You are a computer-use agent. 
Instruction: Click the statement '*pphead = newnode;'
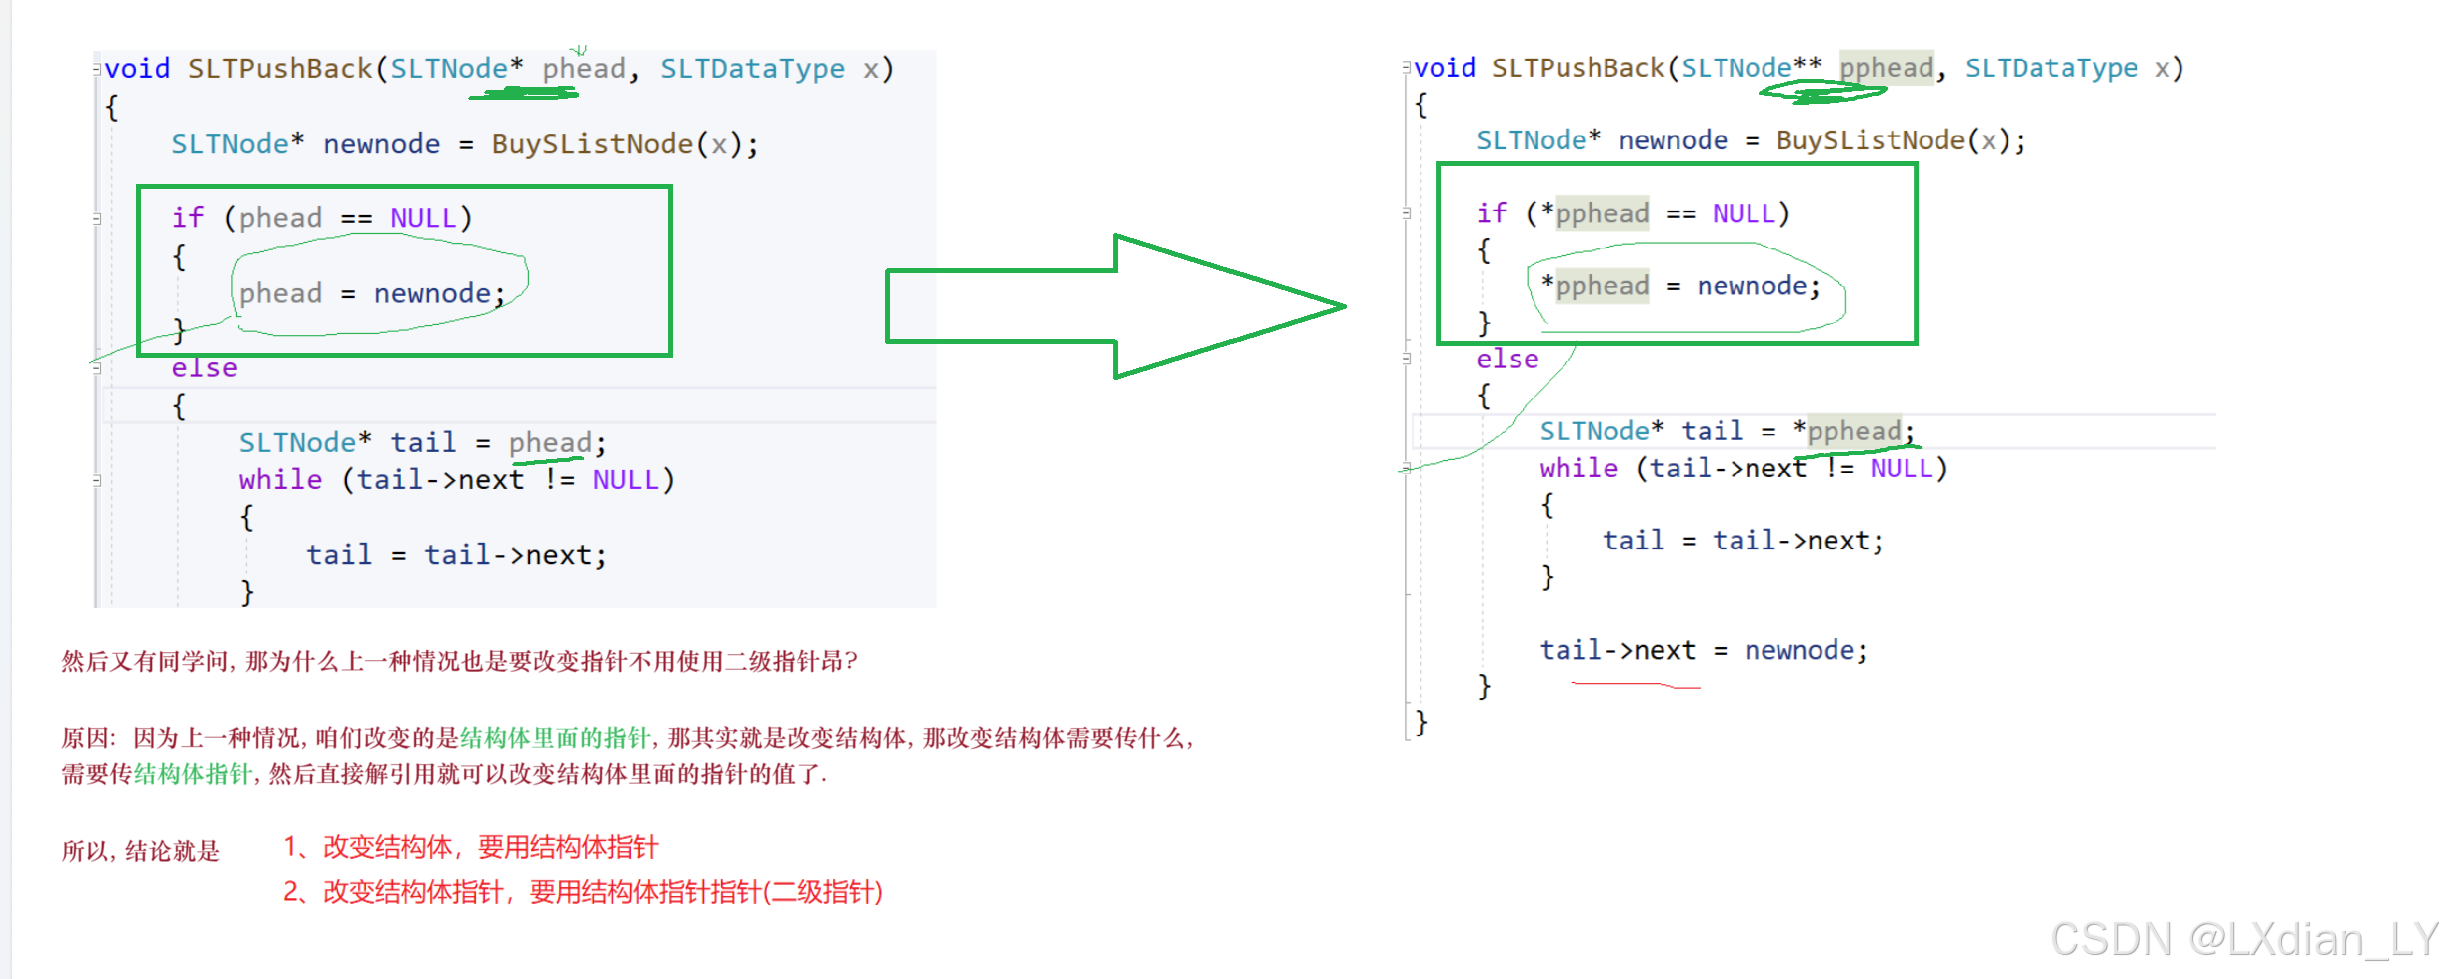coord(1681,286)
